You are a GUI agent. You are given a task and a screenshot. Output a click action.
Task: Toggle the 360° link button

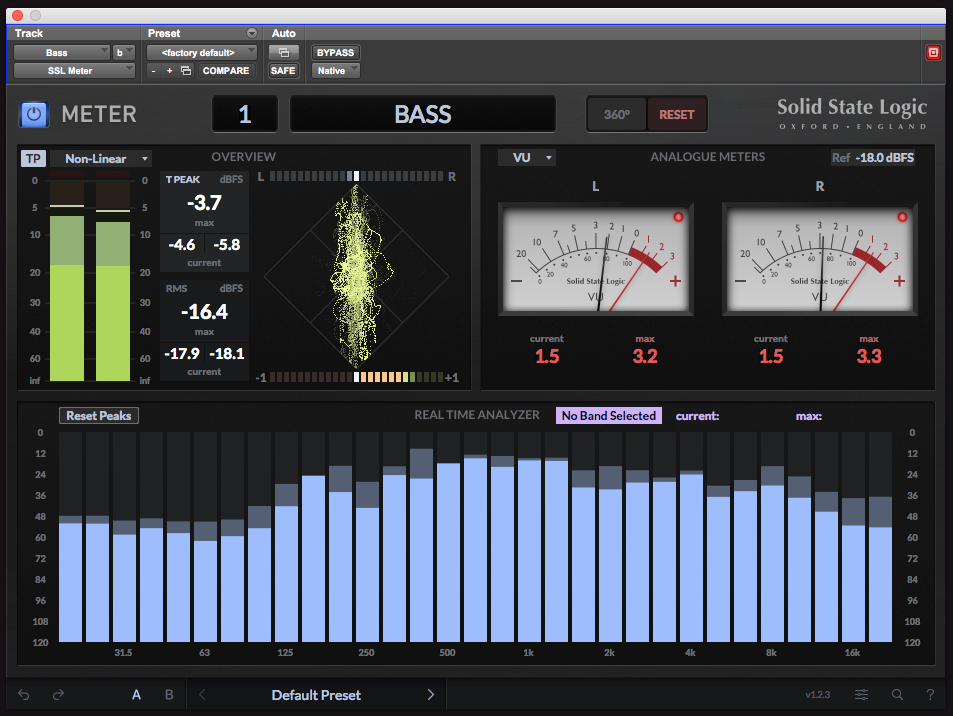616,114
